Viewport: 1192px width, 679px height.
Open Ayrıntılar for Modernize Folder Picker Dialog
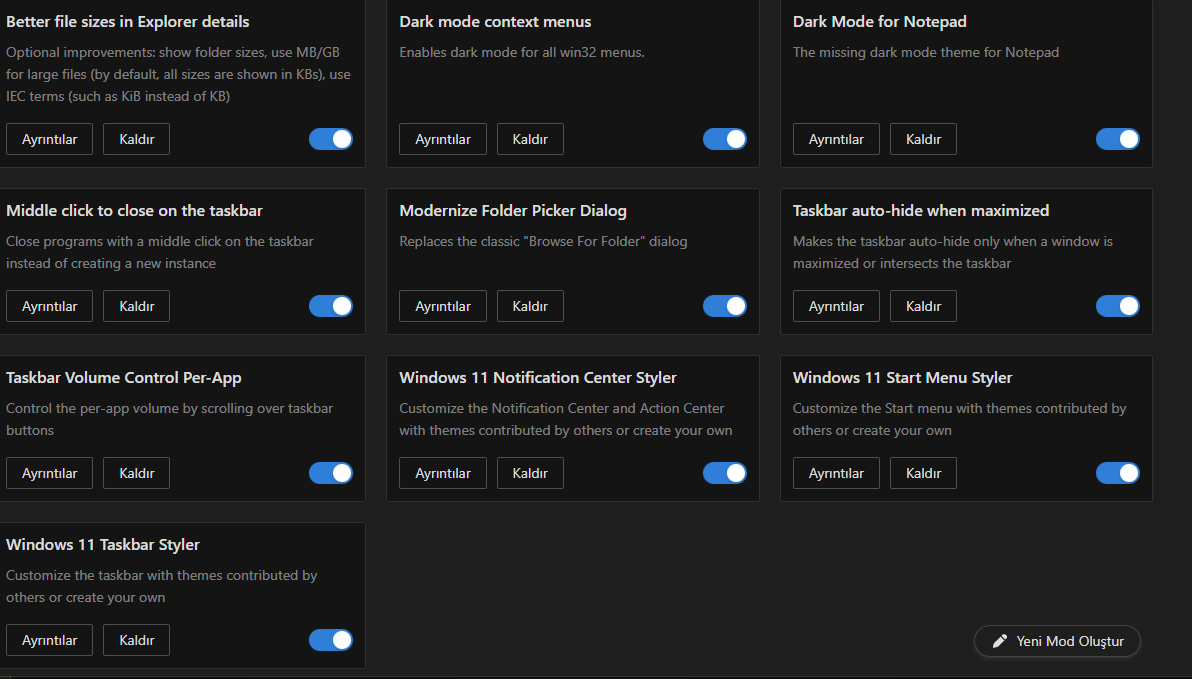point(442,306)
